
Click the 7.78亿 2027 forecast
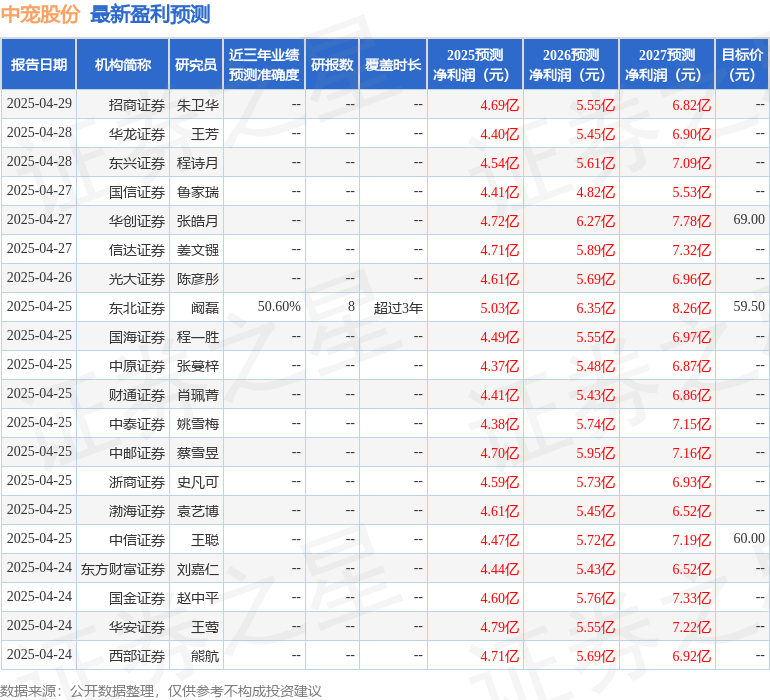[x=691, y=221]
